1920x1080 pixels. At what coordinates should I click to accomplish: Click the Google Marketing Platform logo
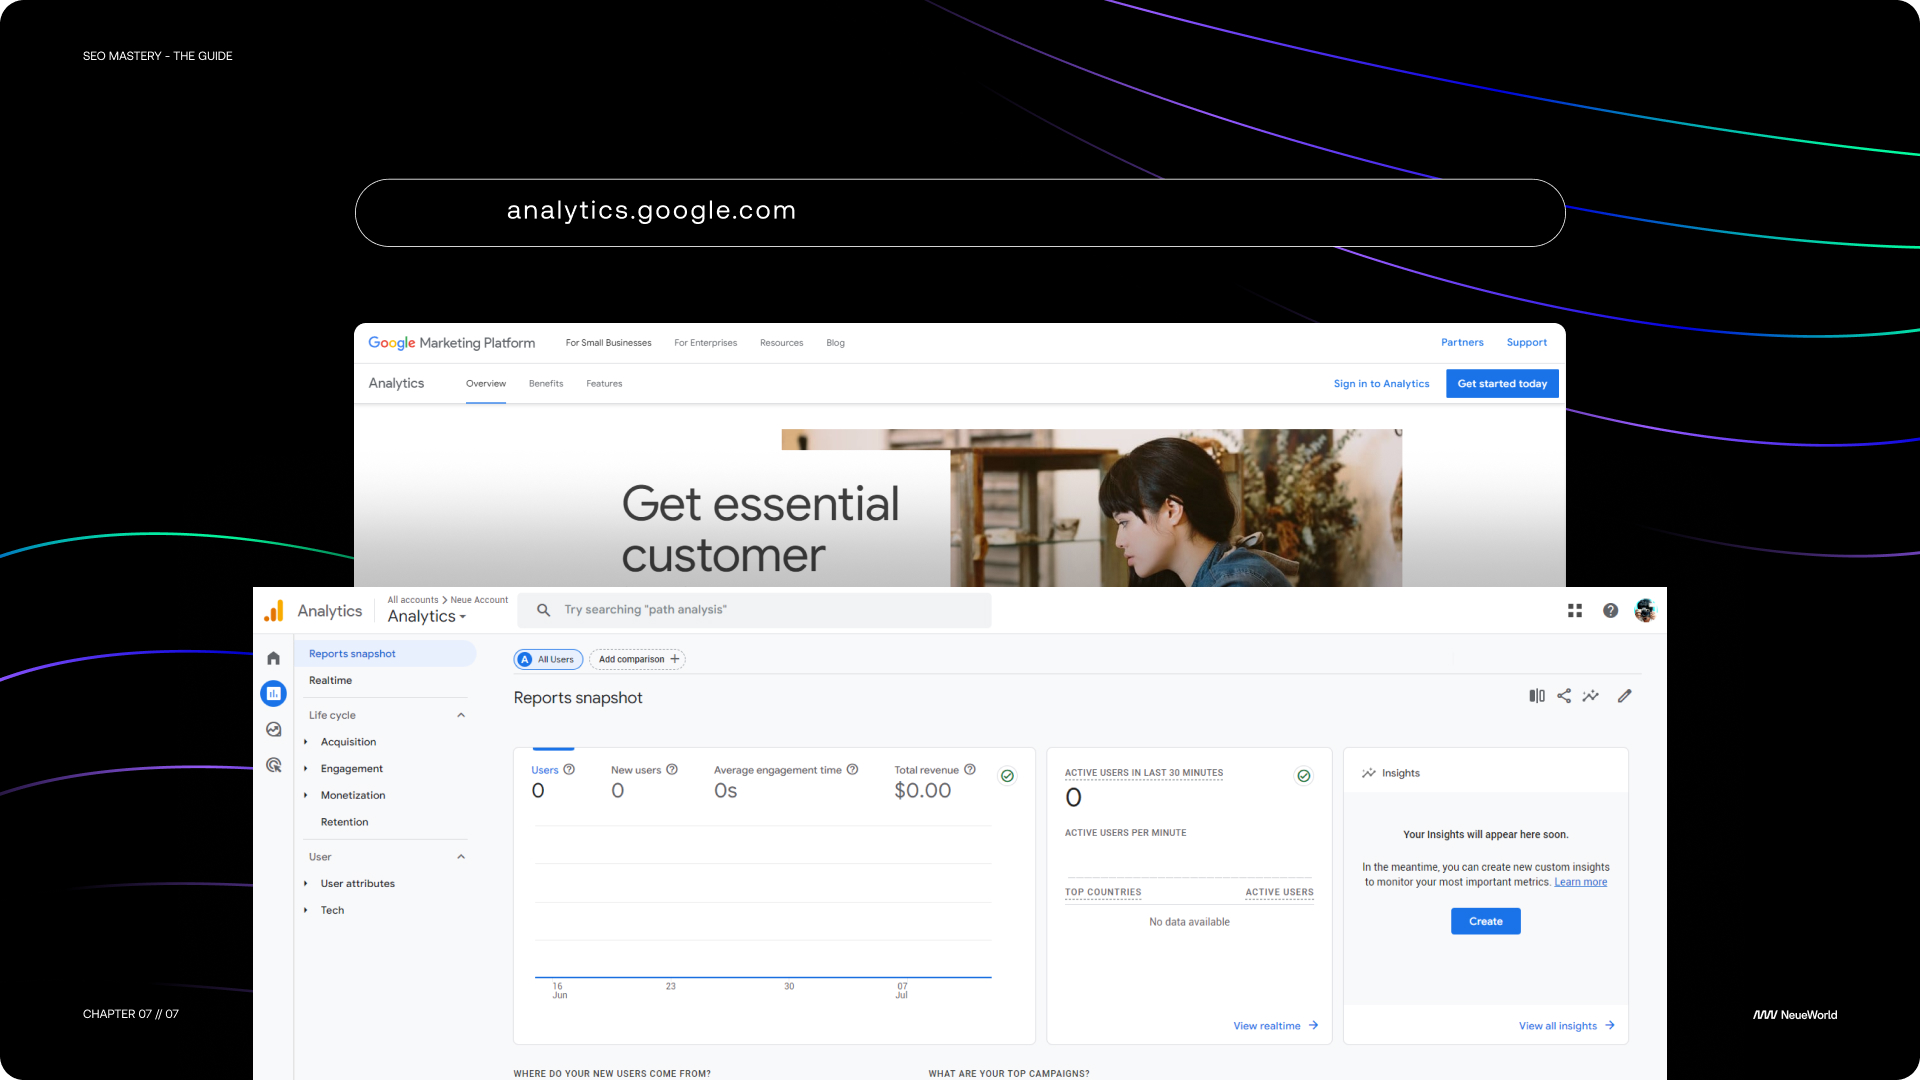coord(451,343)
